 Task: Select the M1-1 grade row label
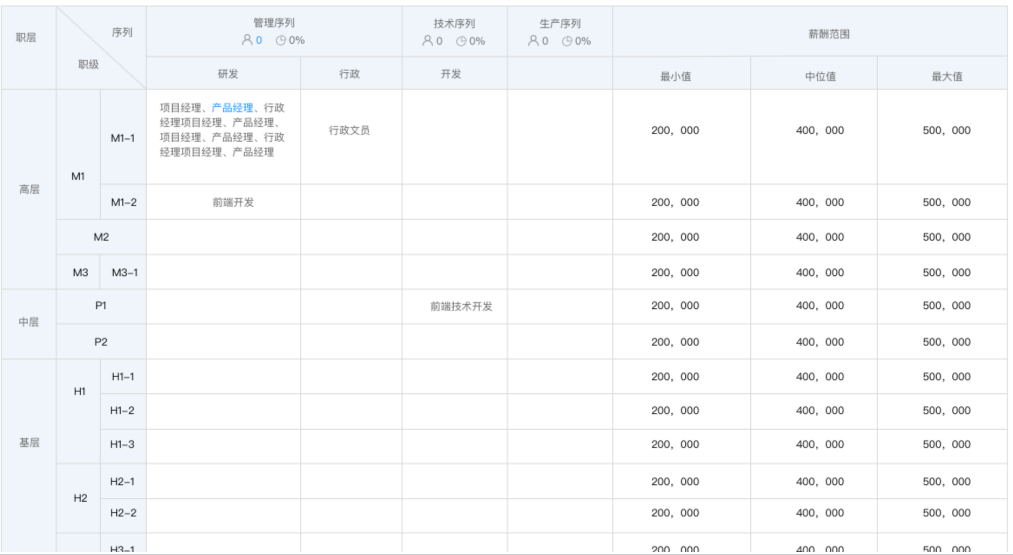(x=123, y=138)
